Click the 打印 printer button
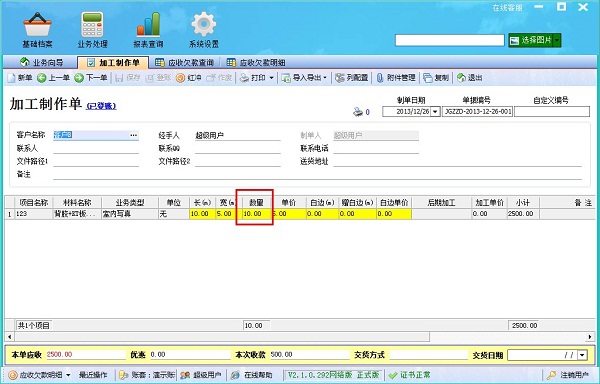The height and width of the screenshot is (384, 600). tap(253, 78)
